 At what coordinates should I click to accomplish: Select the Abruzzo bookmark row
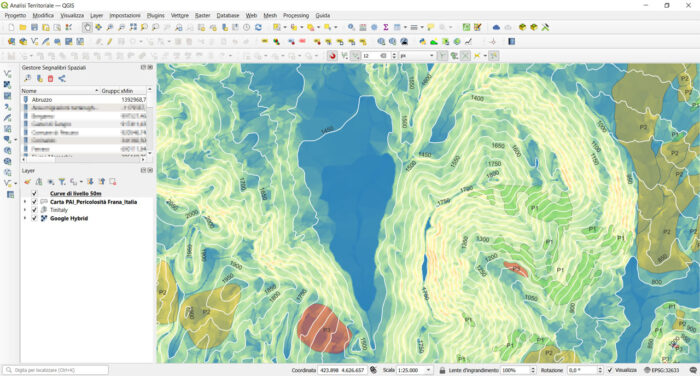[84, 100]
